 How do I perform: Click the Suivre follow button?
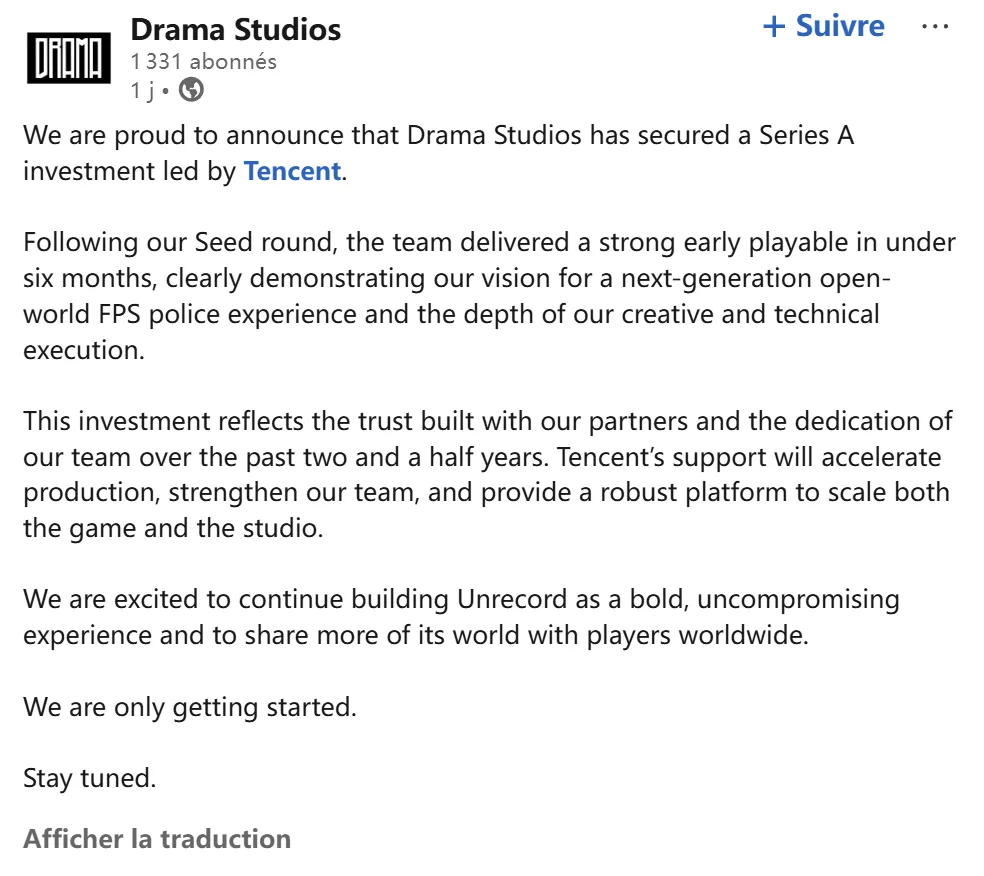(840, 26)
